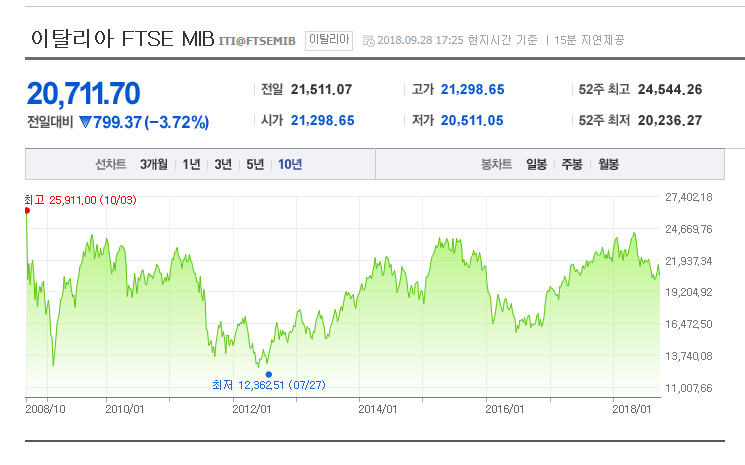Switch to 주봉 candlestick chart
This screenshot has width=745, height=465.
(x=572, y=164)
